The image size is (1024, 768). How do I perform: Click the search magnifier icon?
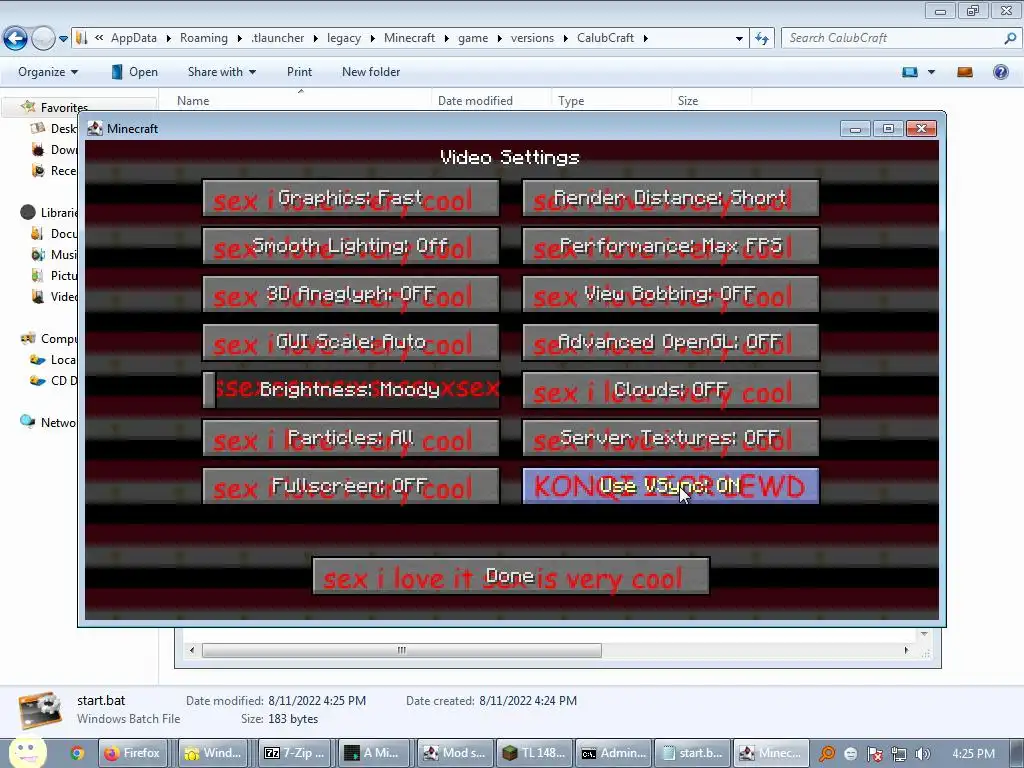click(1010, 38)
